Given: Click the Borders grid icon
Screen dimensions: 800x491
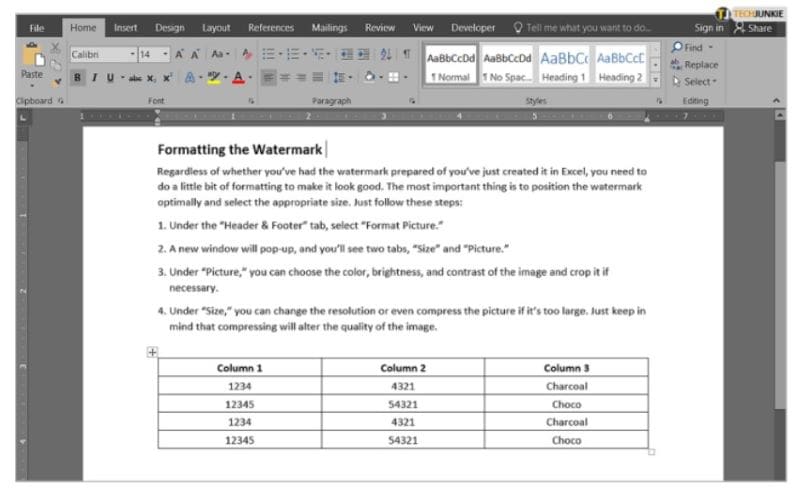Looking at the screenshot, I should pyautogui.click(x=393, y=78).
